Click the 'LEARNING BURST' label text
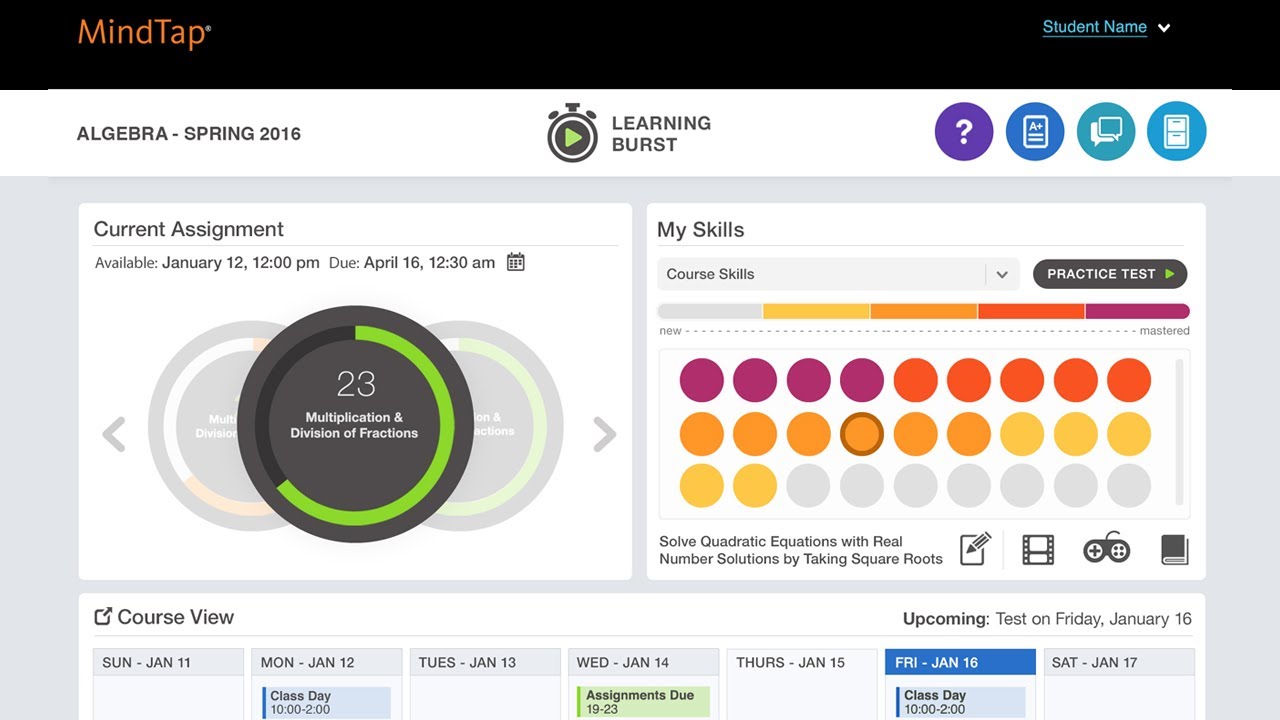 click(661, 134)
